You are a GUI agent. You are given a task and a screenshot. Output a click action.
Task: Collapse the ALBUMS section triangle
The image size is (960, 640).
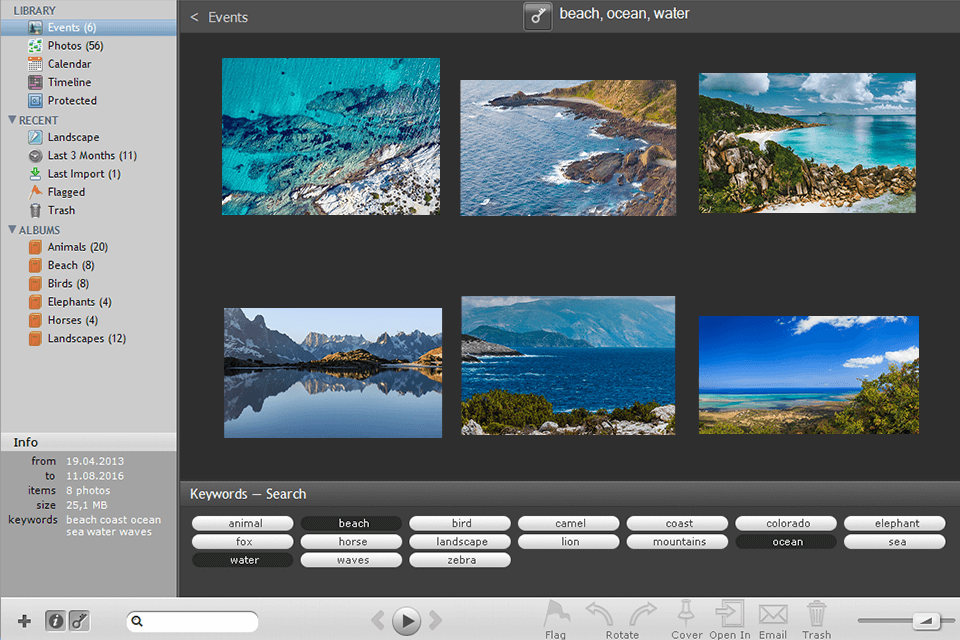click(x=12, y=230)
